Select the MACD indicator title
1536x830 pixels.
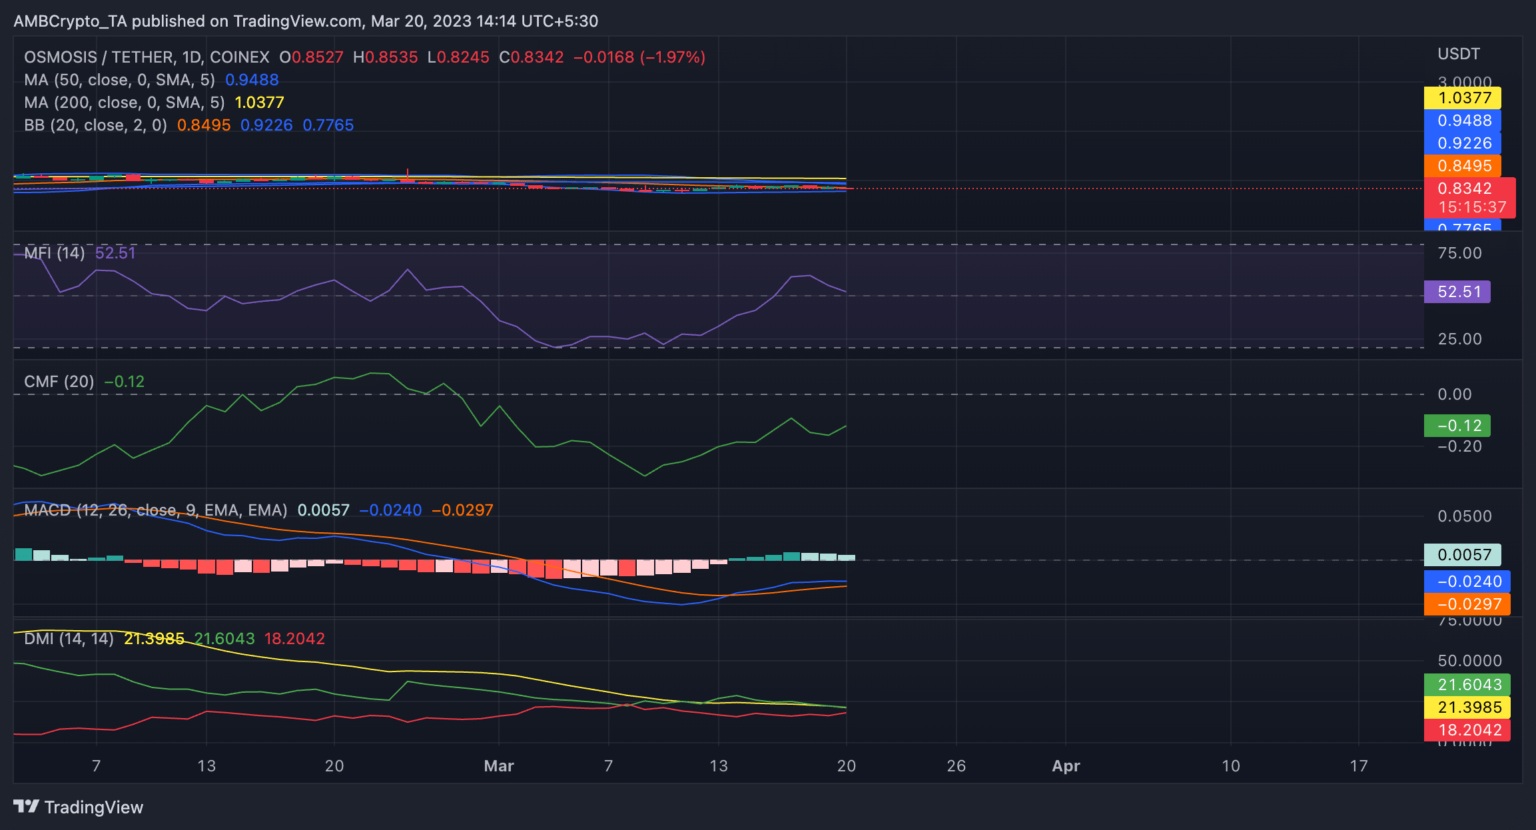pyautogui.click(x=155, y=510)
